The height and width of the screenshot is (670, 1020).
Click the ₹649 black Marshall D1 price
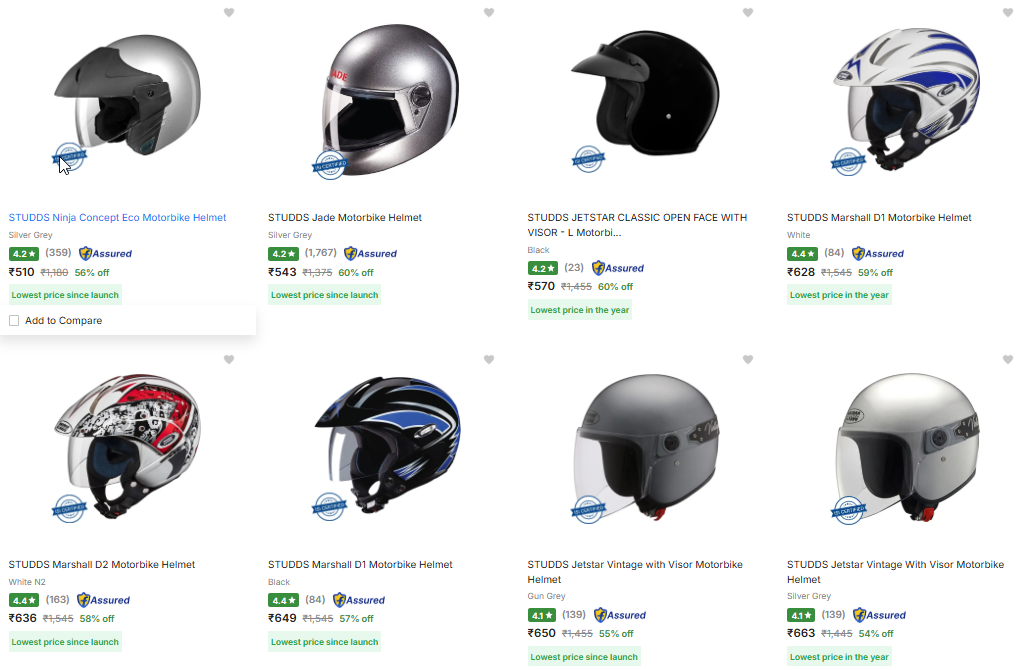pos(282,618)
